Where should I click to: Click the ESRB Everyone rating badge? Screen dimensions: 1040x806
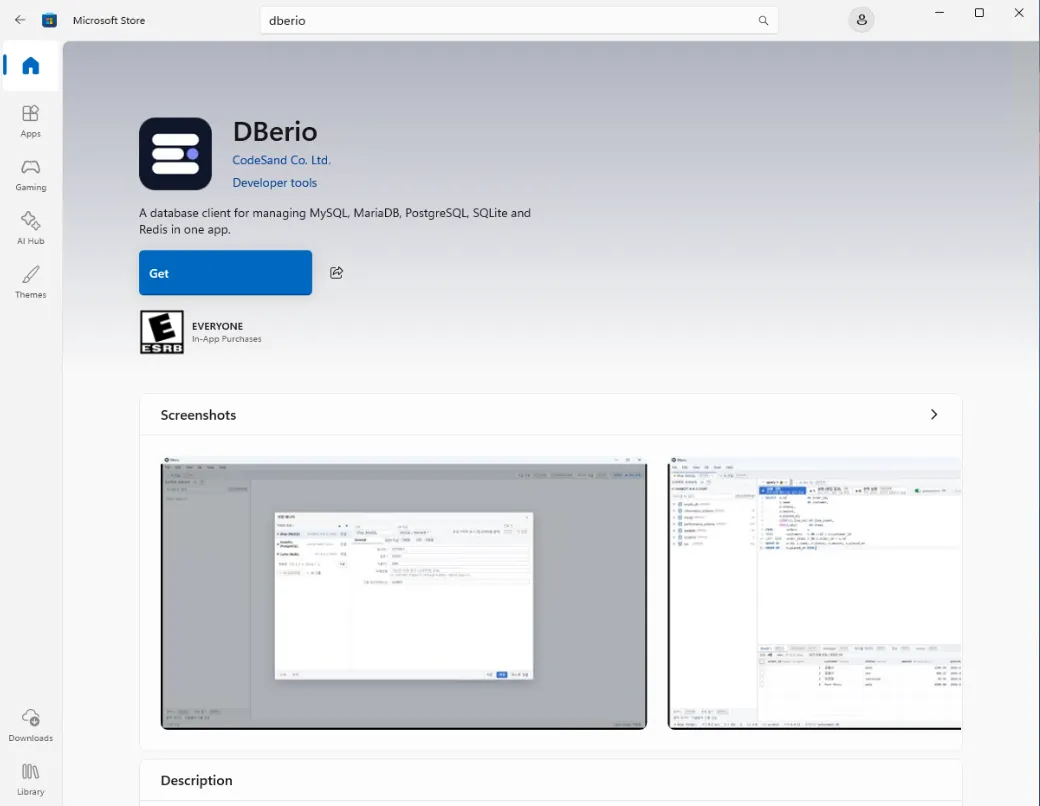tap(162, 332)
